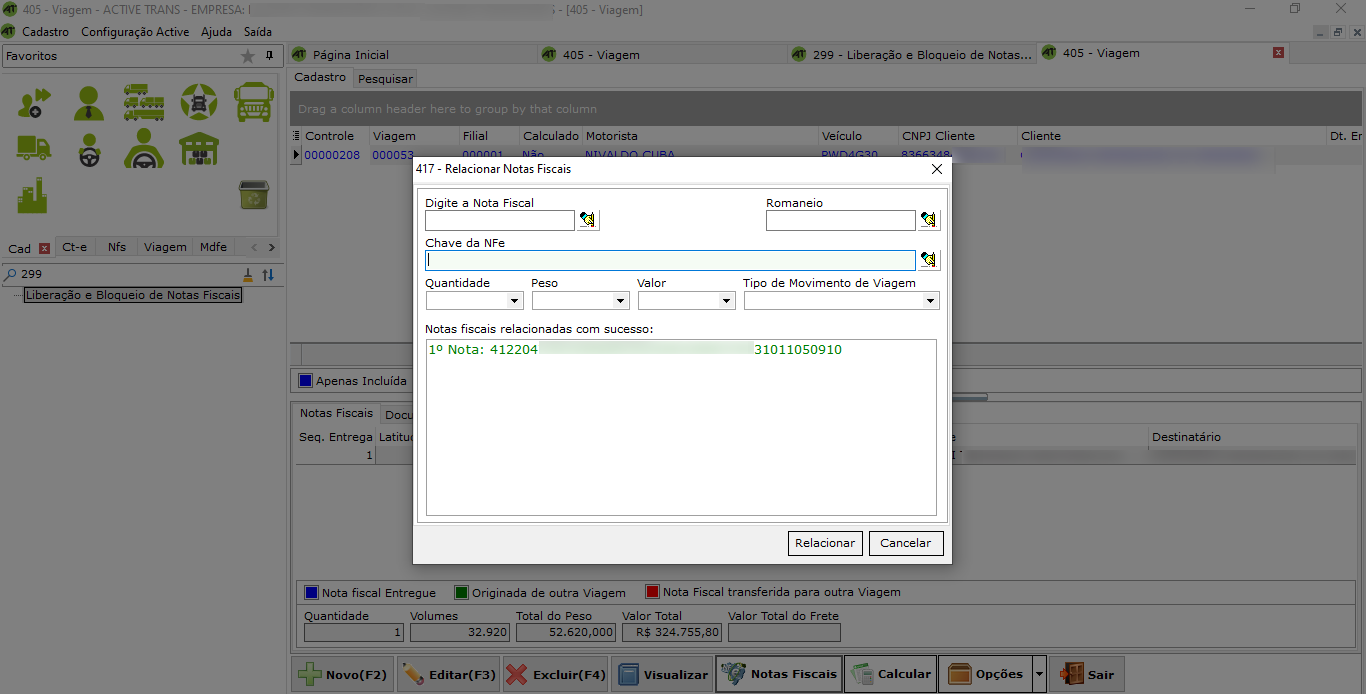The height and width of the screenshot is (694, 1366).
Task: Click the recycle bin icon in Favoritos
Action: 254,195
